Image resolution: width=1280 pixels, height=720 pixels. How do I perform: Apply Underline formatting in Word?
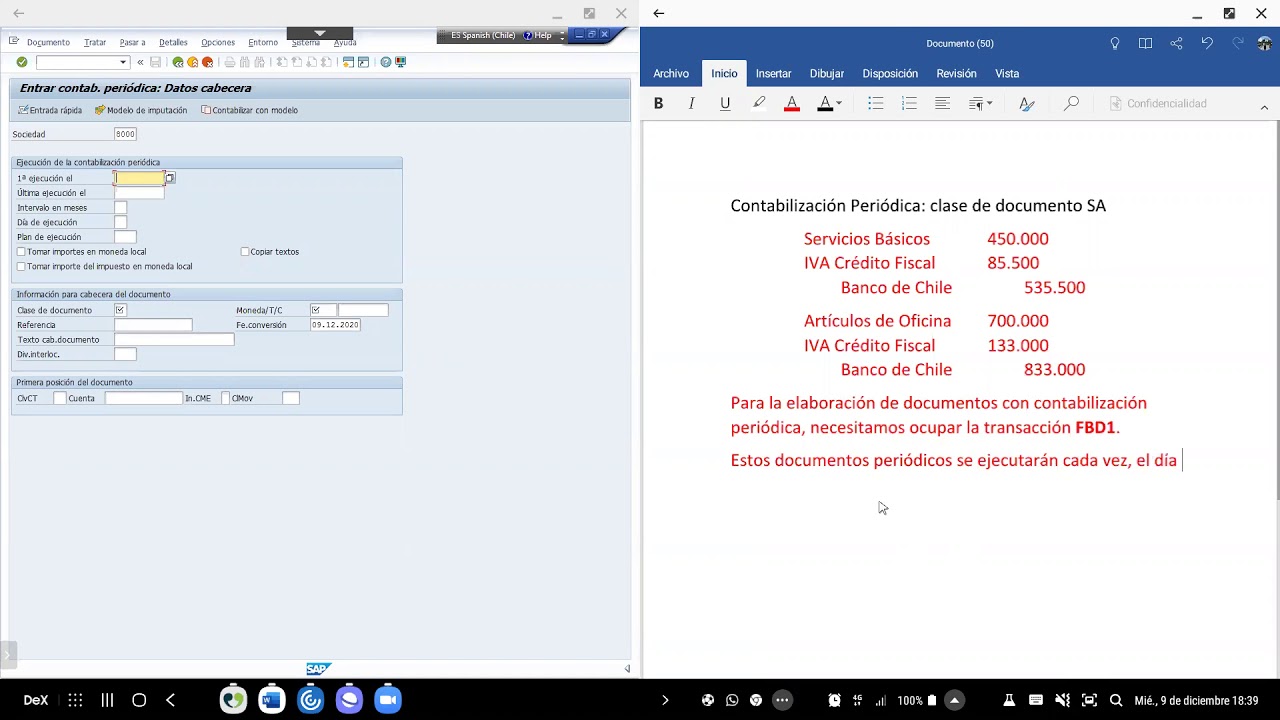point(725,103)
